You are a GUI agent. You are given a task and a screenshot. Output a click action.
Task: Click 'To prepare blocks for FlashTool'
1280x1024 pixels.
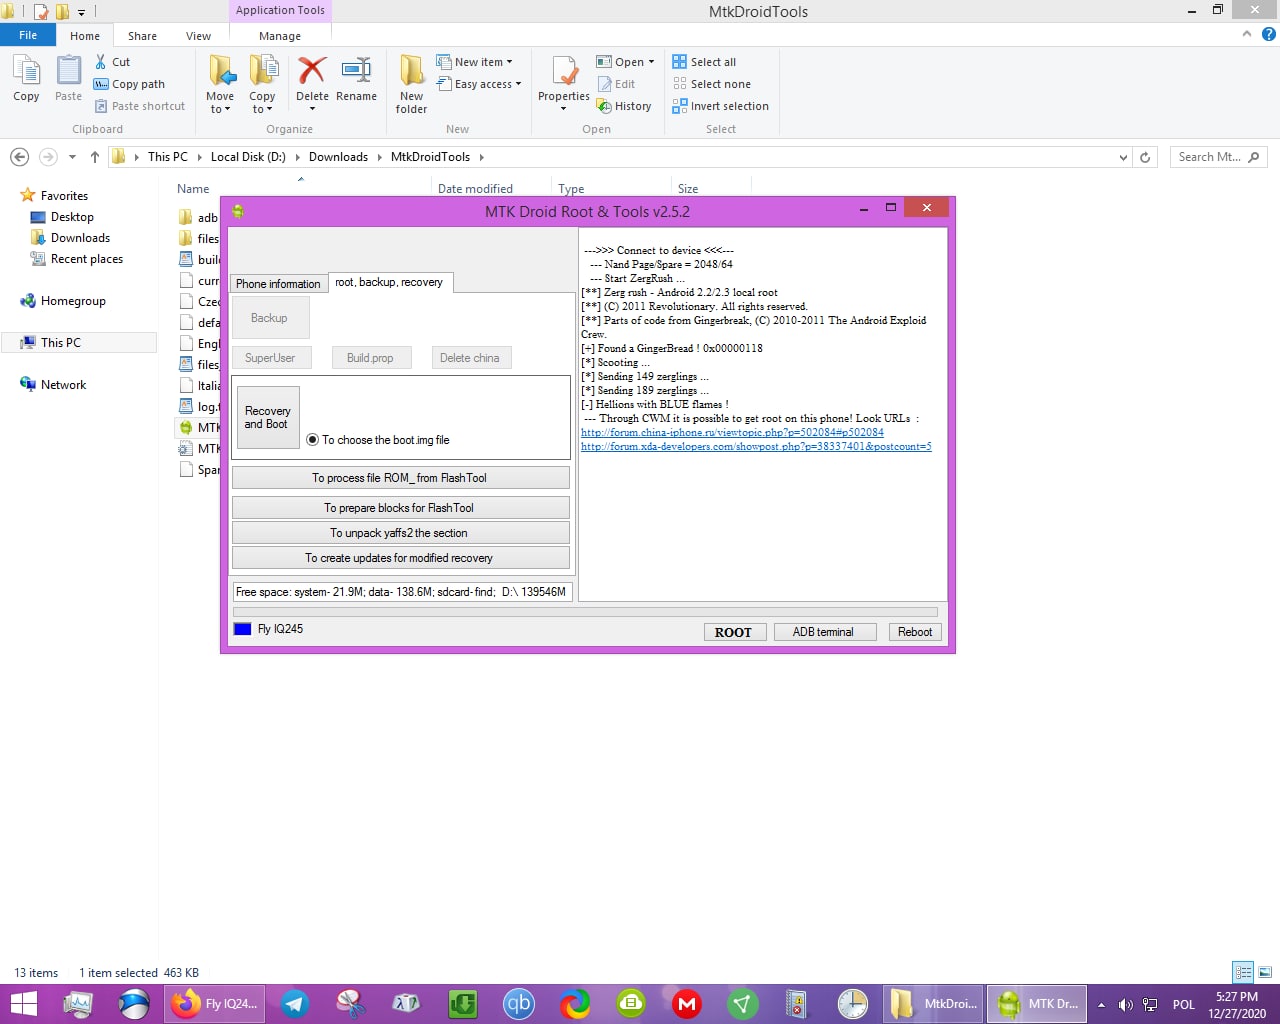400,508
